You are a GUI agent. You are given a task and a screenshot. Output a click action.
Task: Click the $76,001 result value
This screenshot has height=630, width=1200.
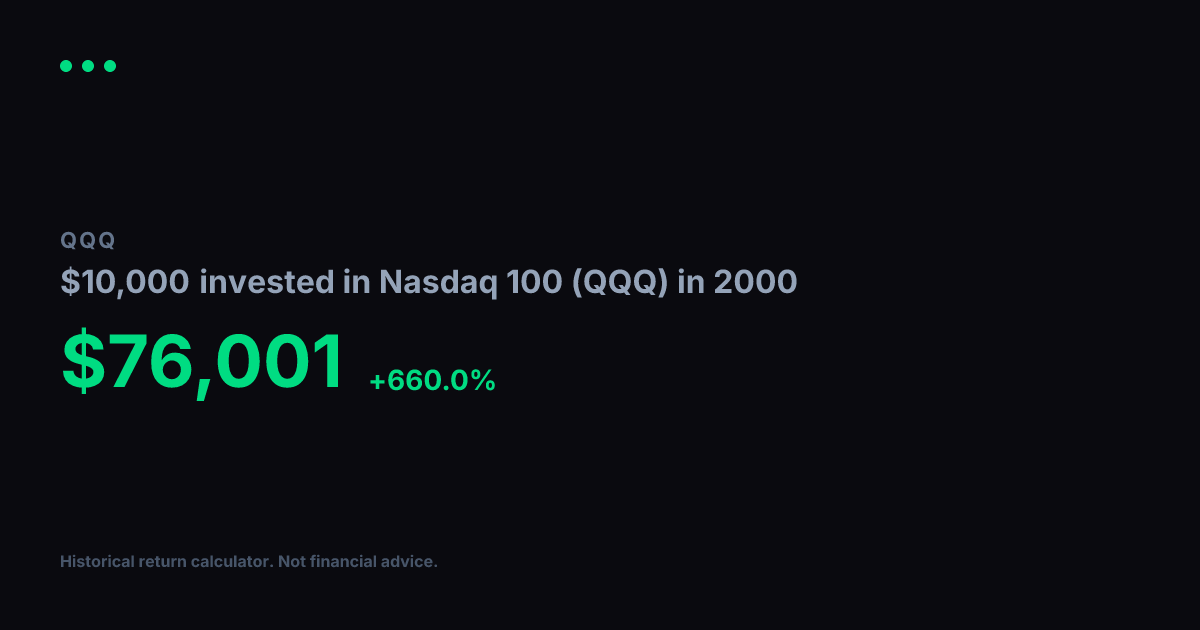[x=203, y=362]
